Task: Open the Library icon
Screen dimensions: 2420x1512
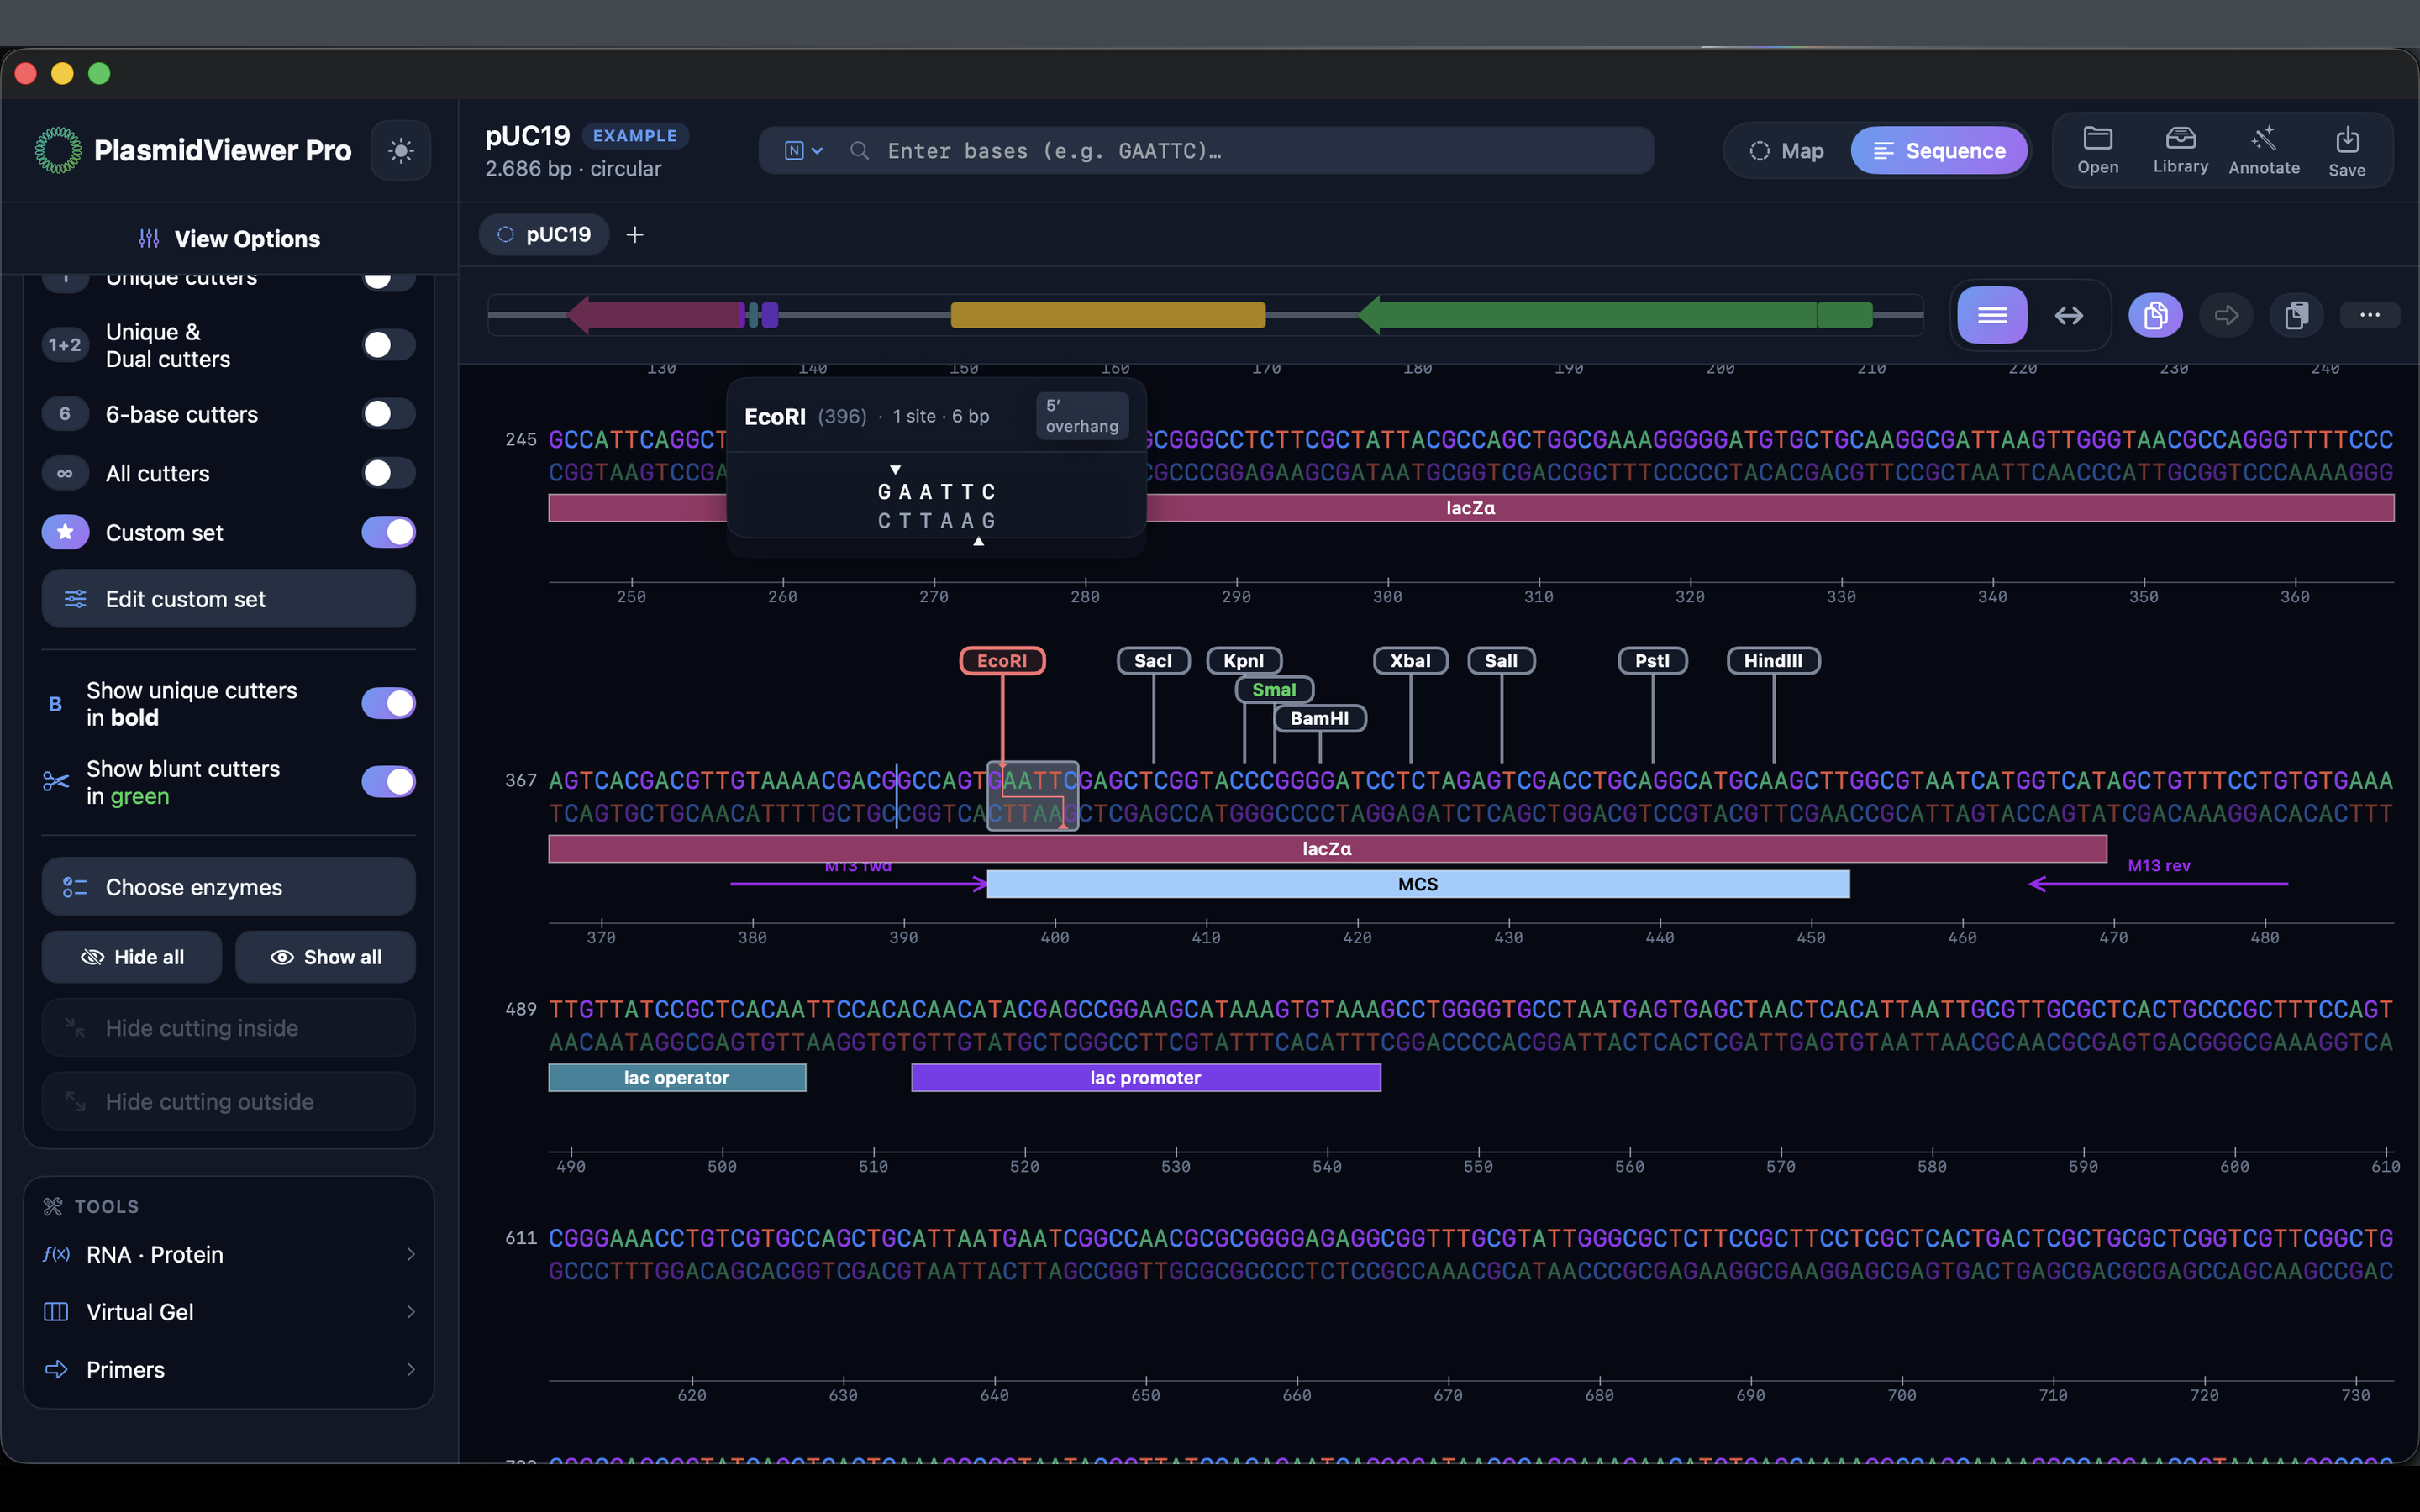Action: pyautogui.click(x=2180, y=150)
